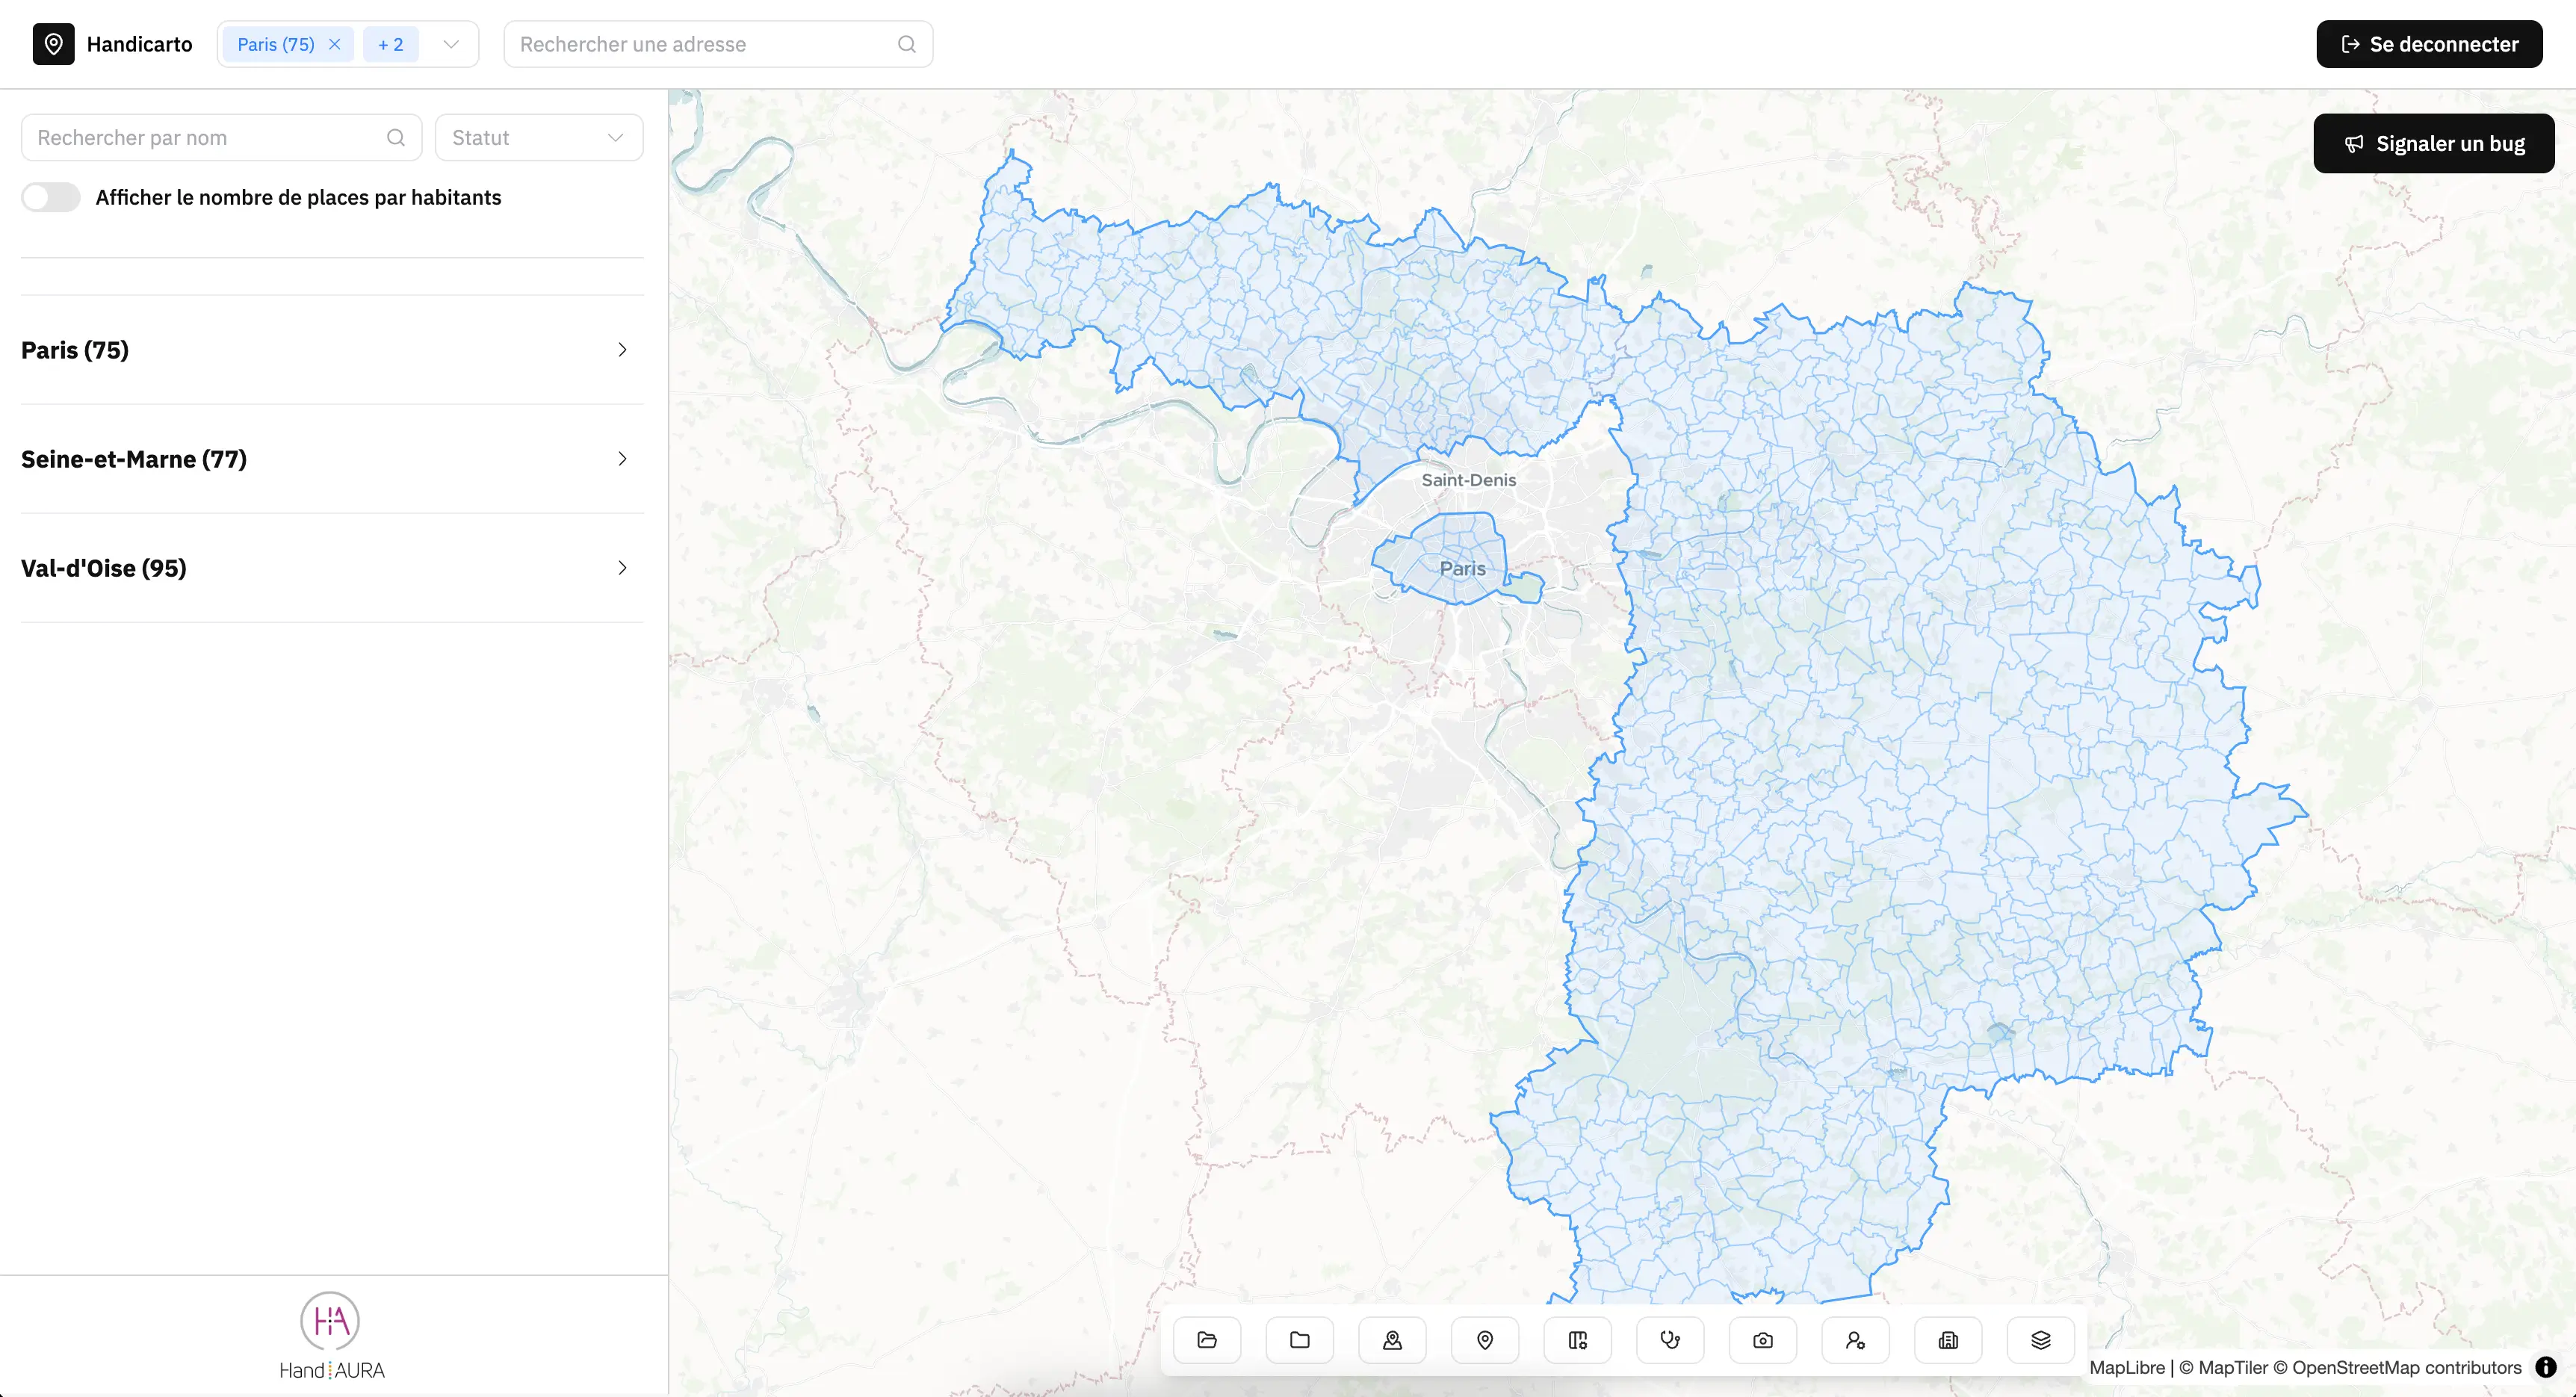Click Signaler un bug button

click(2433, 144)
